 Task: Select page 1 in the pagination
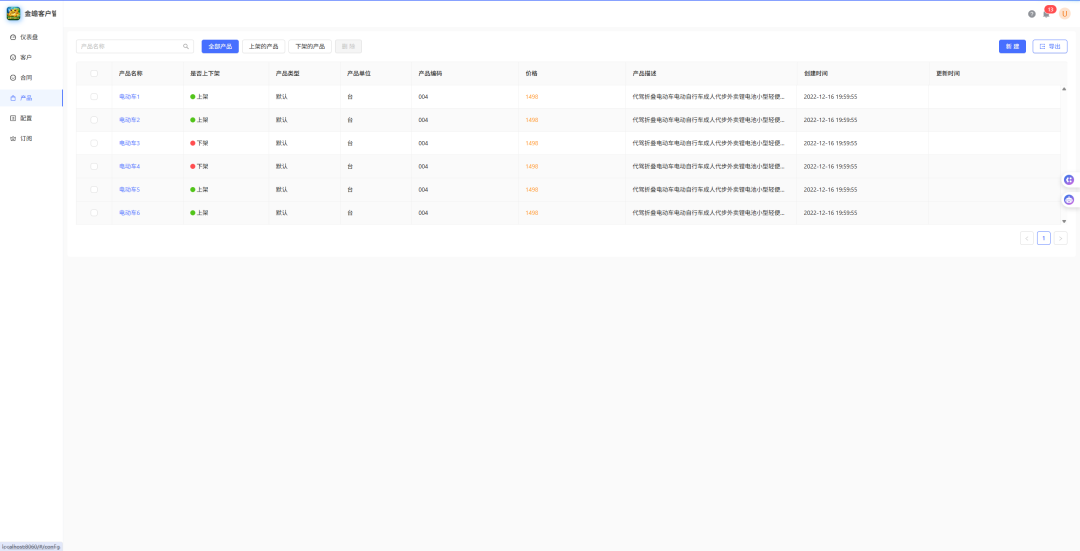point(1043,238)
